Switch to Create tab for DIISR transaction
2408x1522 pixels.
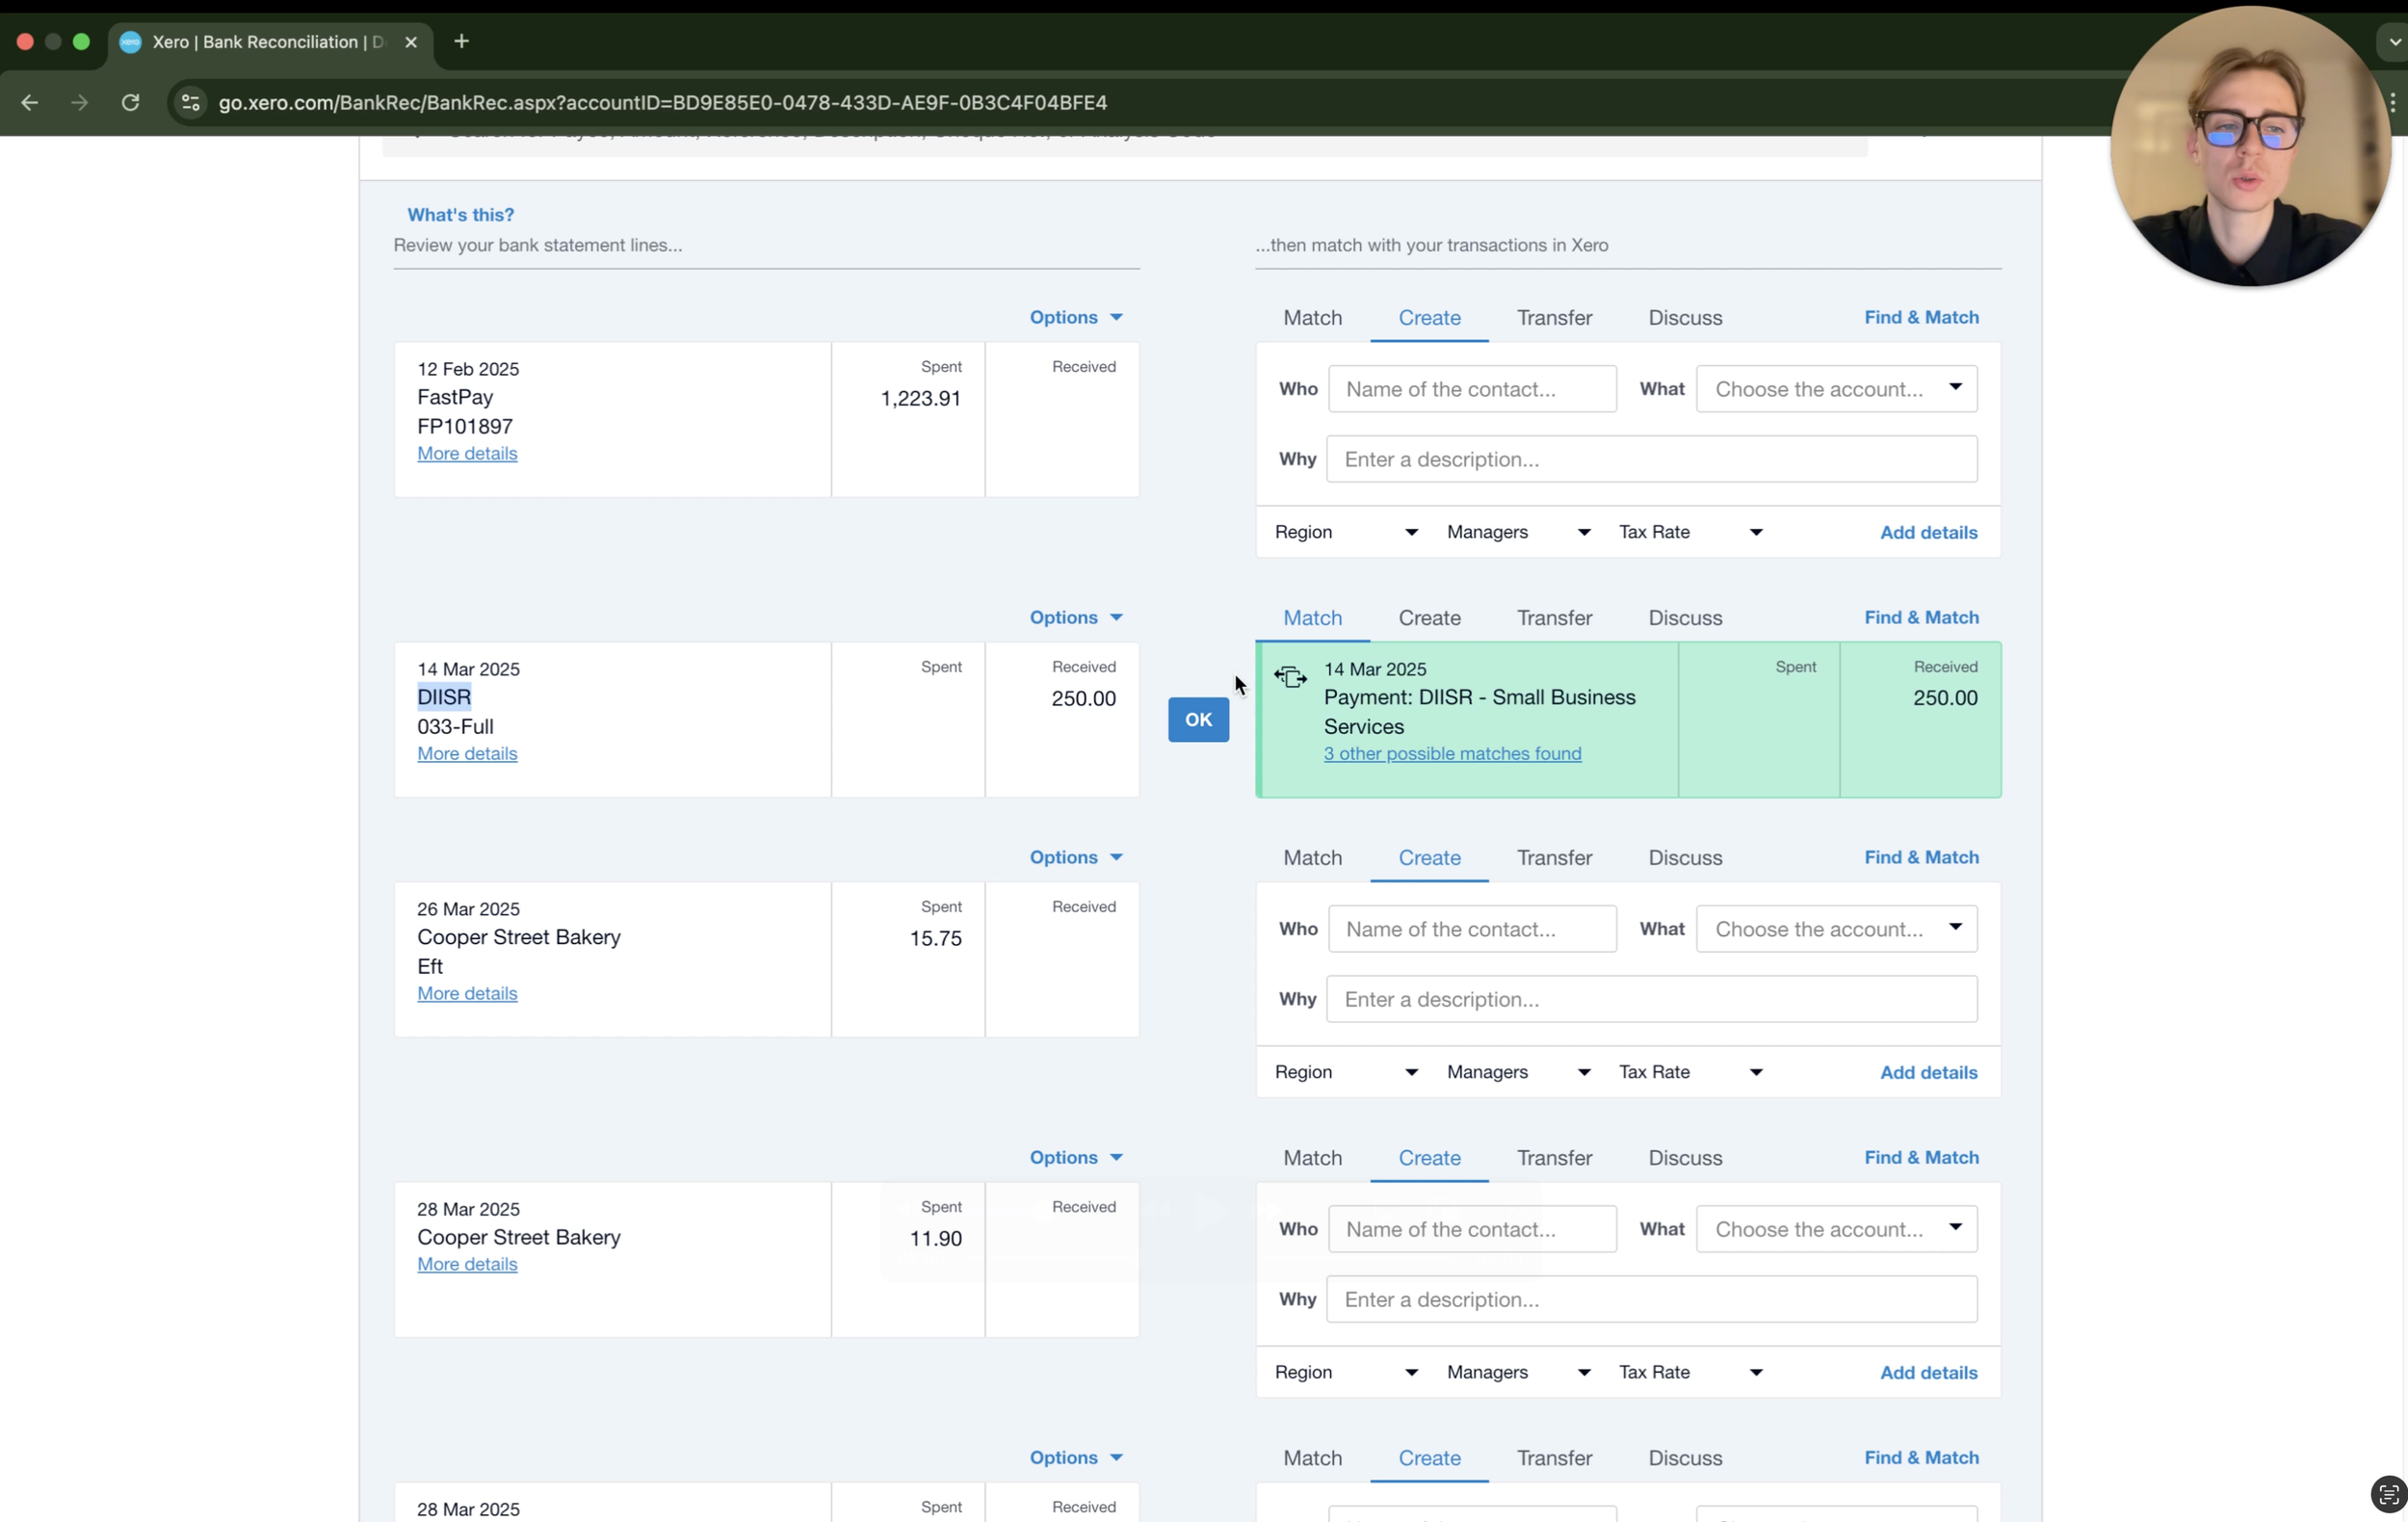pos(1429,618)
